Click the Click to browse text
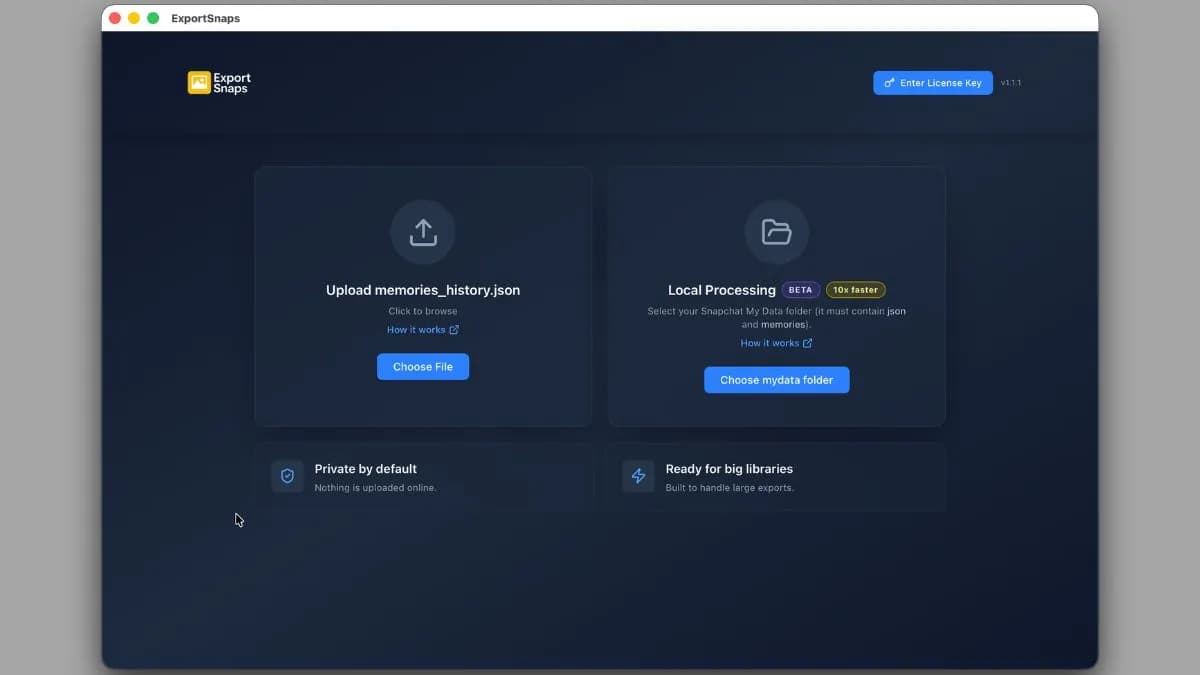 coord(423,311)
